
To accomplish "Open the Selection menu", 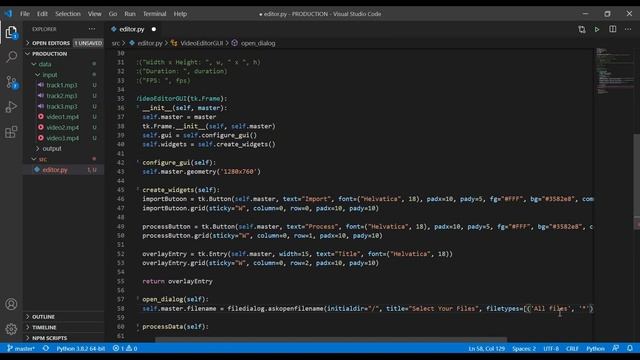I will (x=68, y=14).
